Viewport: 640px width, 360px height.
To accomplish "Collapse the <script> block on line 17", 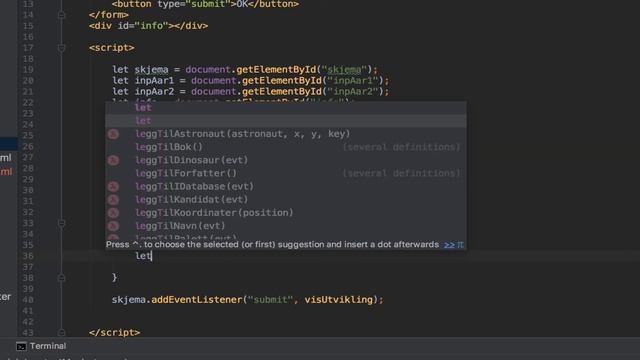I will click(62, 48).
